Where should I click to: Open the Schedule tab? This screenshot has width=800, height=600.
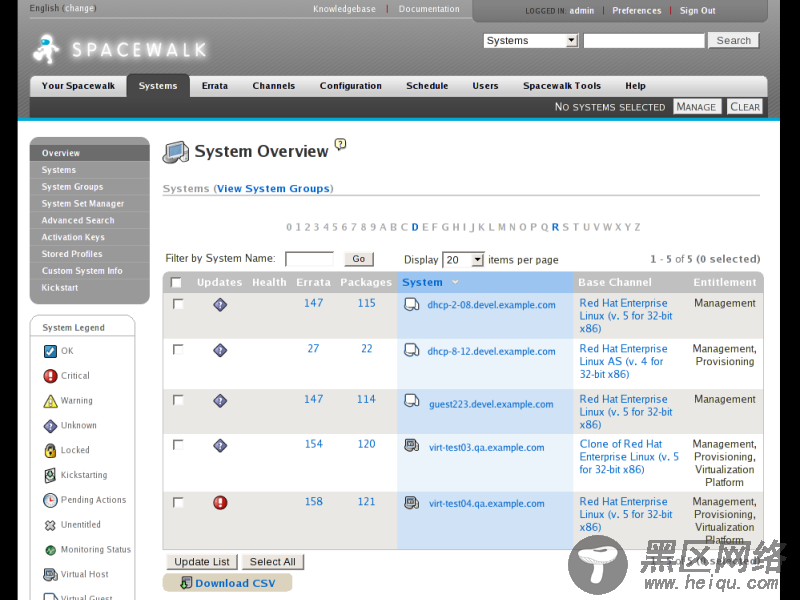(427, 86)
